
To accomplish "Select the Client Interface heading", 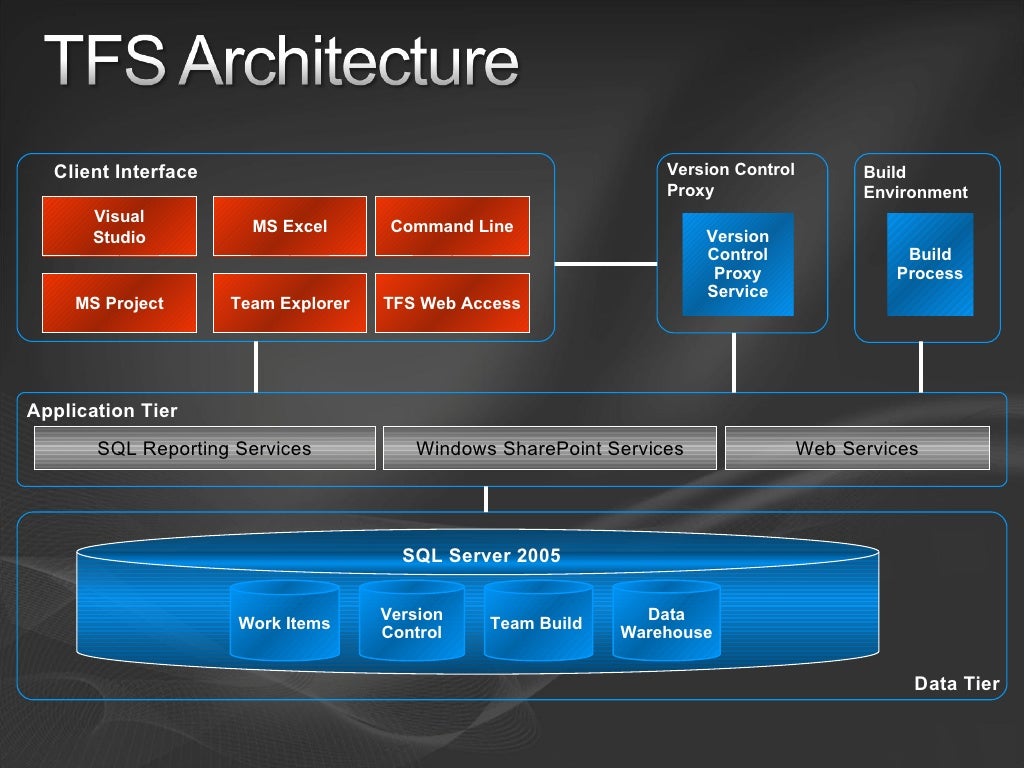I will pyautogui.click(x=125, y=172).
